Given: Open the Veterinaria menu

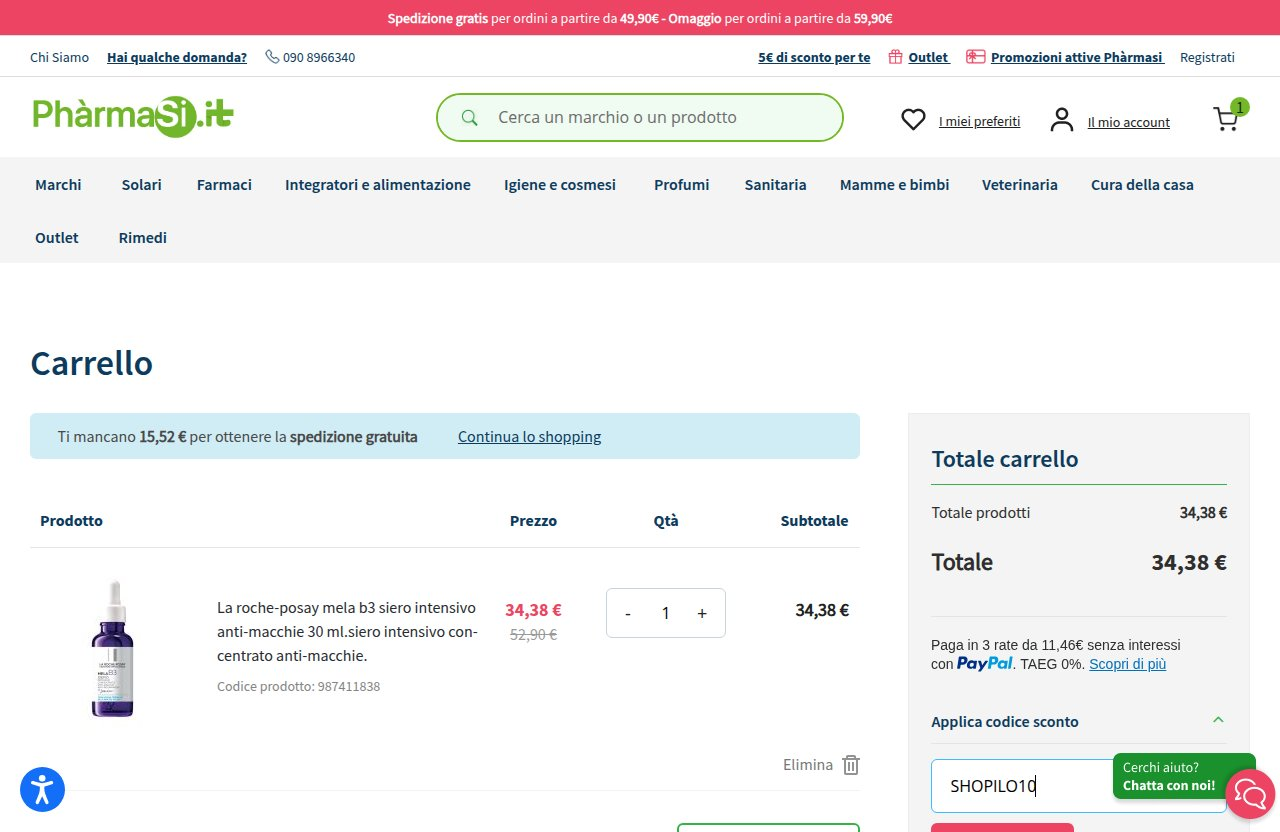Looking at the screenshot, I should [1020, 184].
